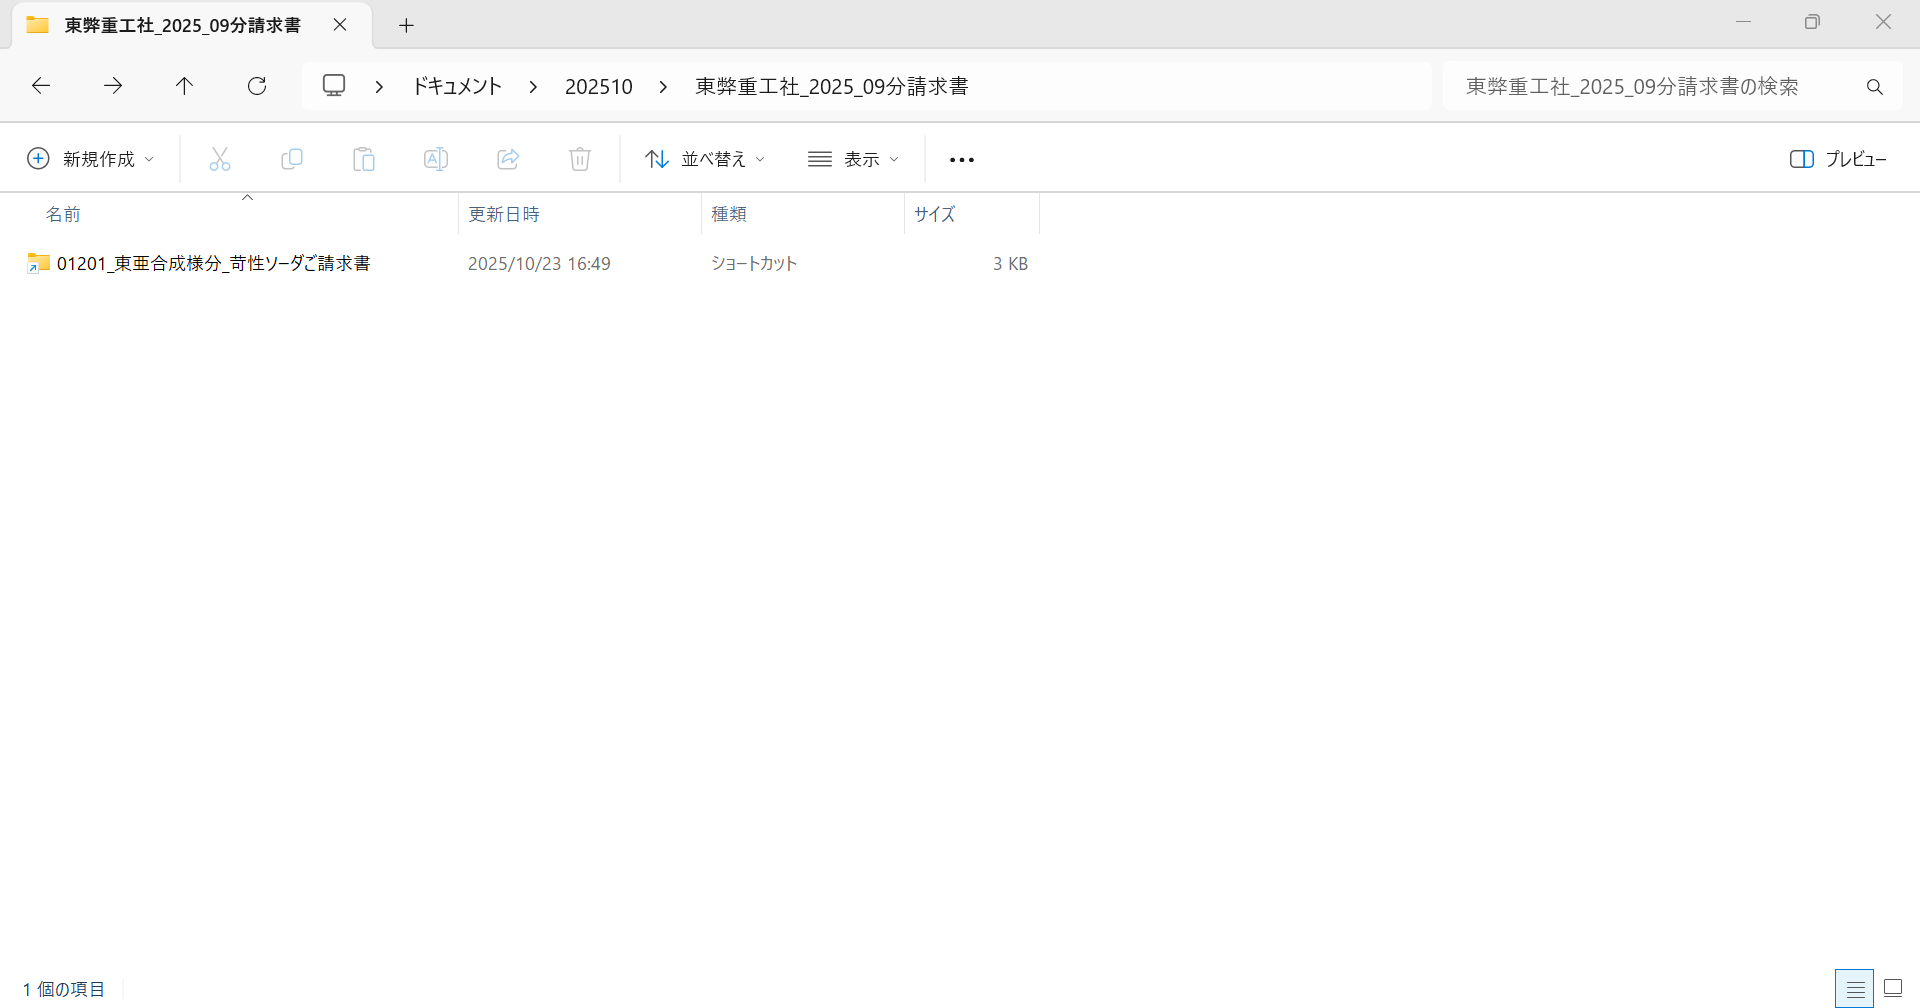The height and width of the screenshot is (1008, 1920).
Task: Add a new tab with plus button
Action: coord(406,26)
